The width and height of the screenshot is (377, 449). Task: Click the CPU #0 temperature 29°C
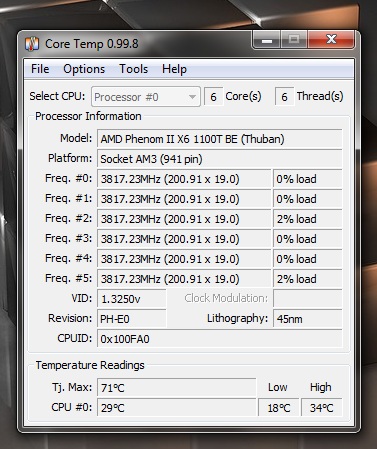[177, 407]
